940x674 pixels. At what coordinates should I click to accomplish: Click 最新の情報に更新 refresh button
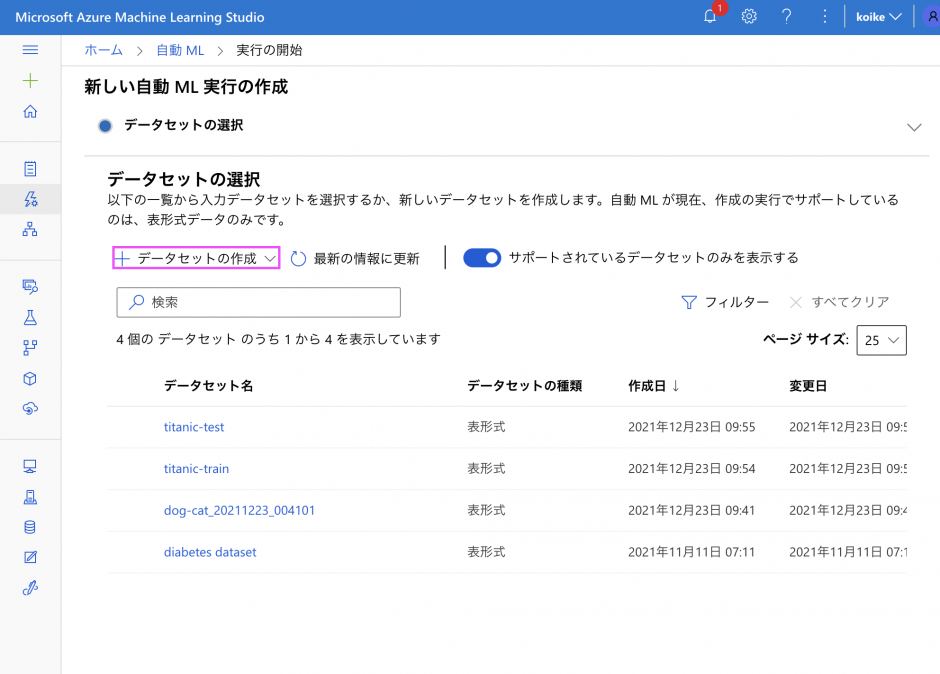[355, 258]
